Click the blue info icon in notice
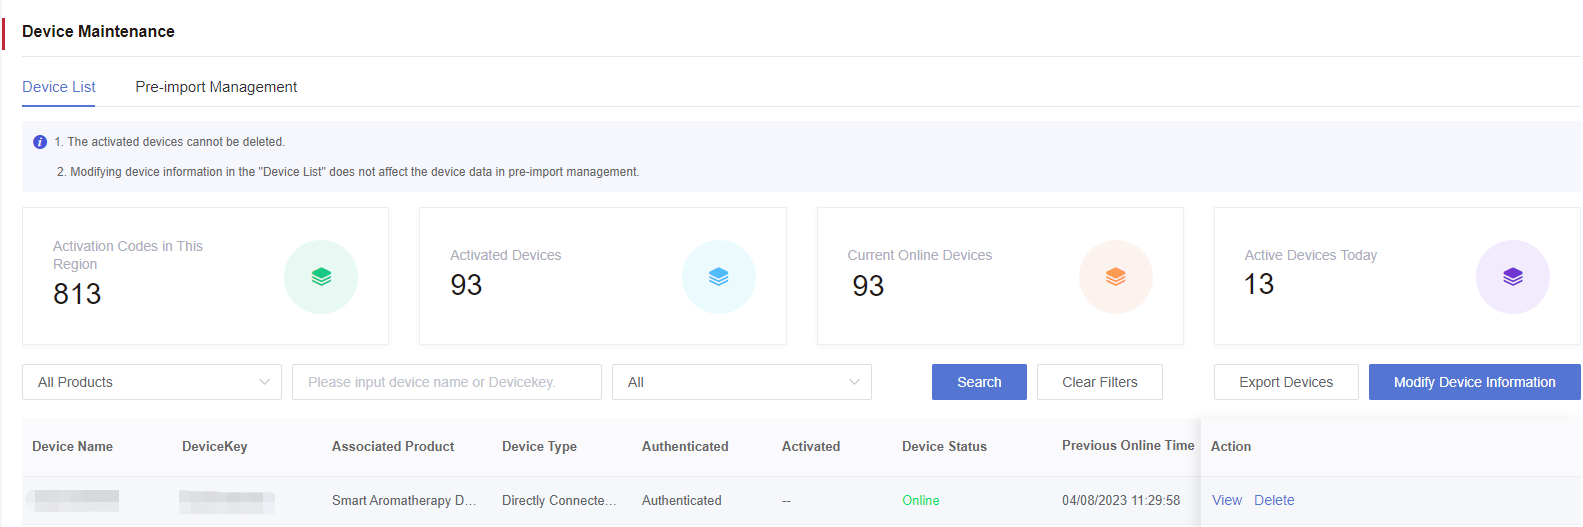 [40, 142]
